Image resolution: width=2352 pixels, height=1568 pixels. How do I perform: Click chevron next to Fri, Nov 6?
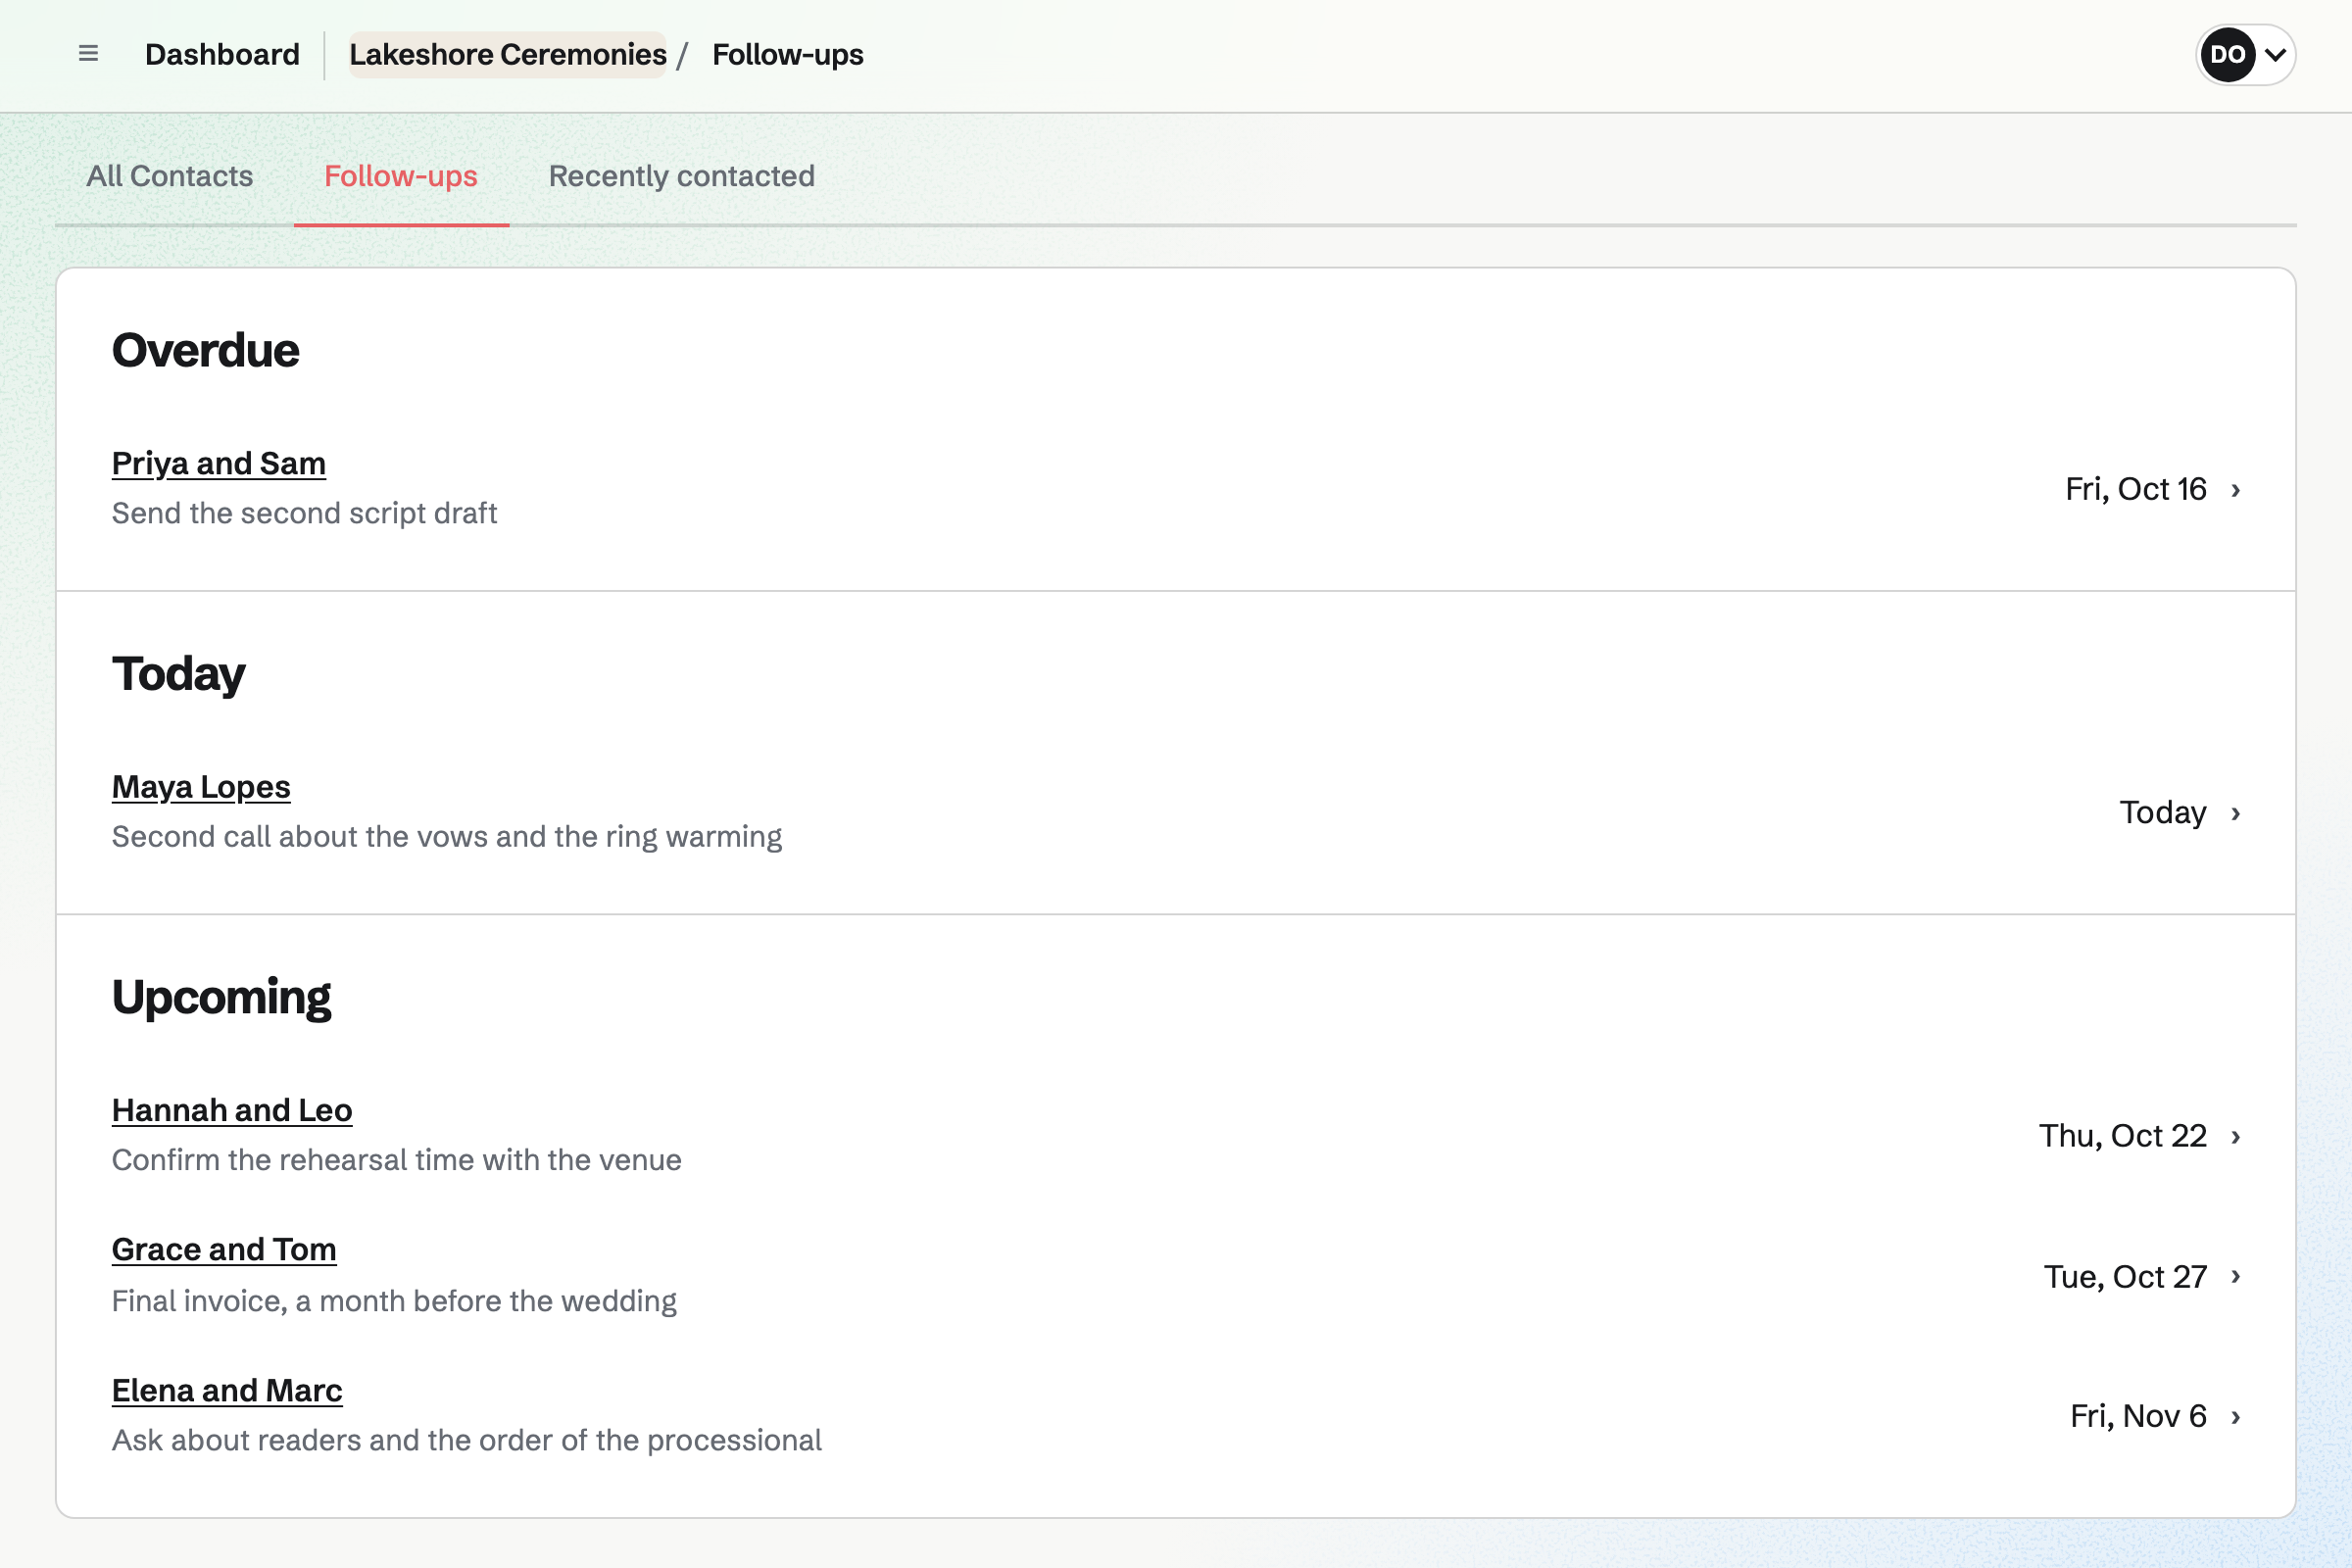tap(2236, 1417)
